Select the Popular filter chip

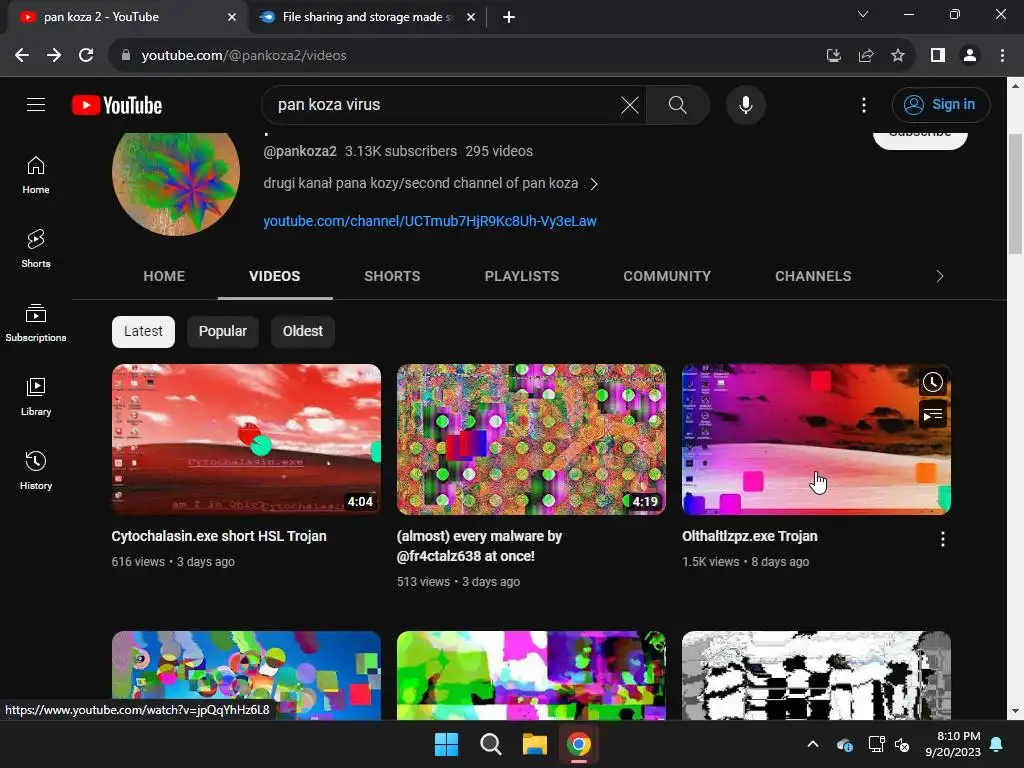[223, 331]
